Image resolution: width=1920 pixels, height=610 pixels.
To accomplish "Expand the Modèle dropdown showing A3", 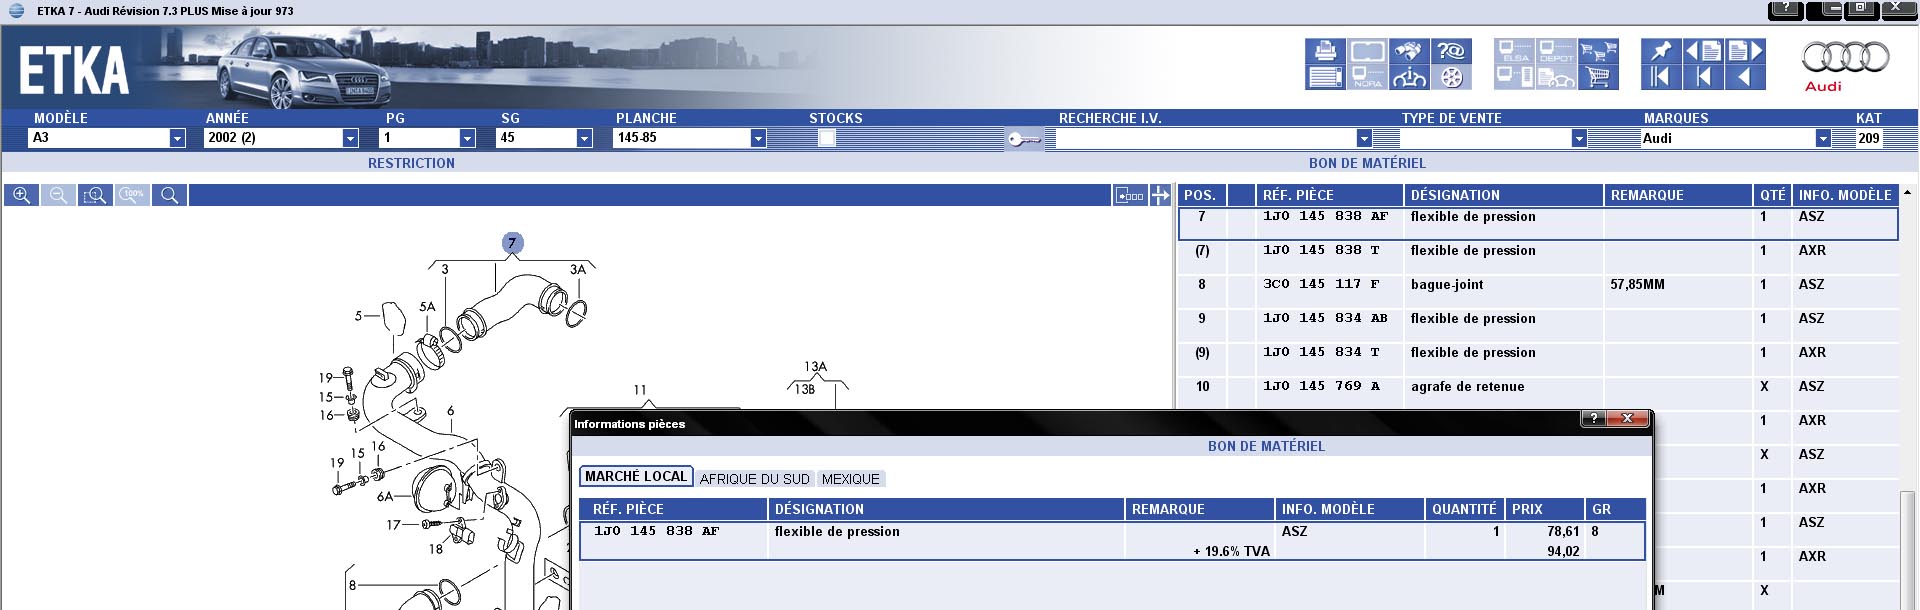I will pos(177,138).
